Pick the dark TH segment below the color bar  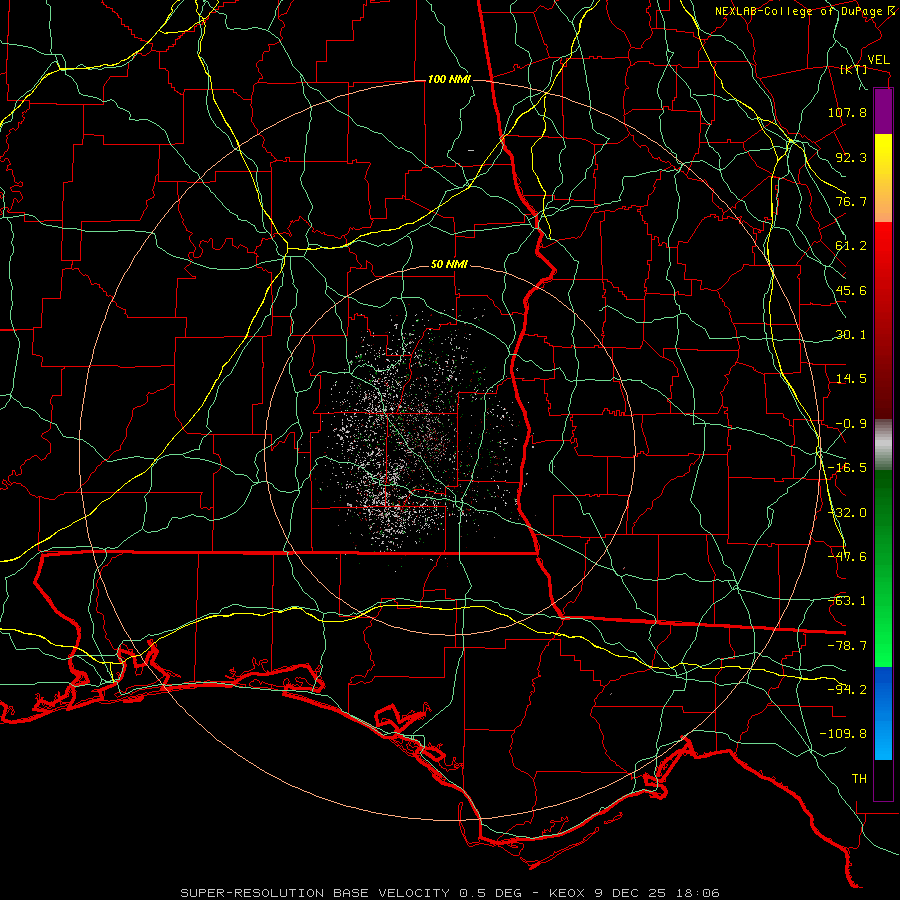click(x=883, y=780)
